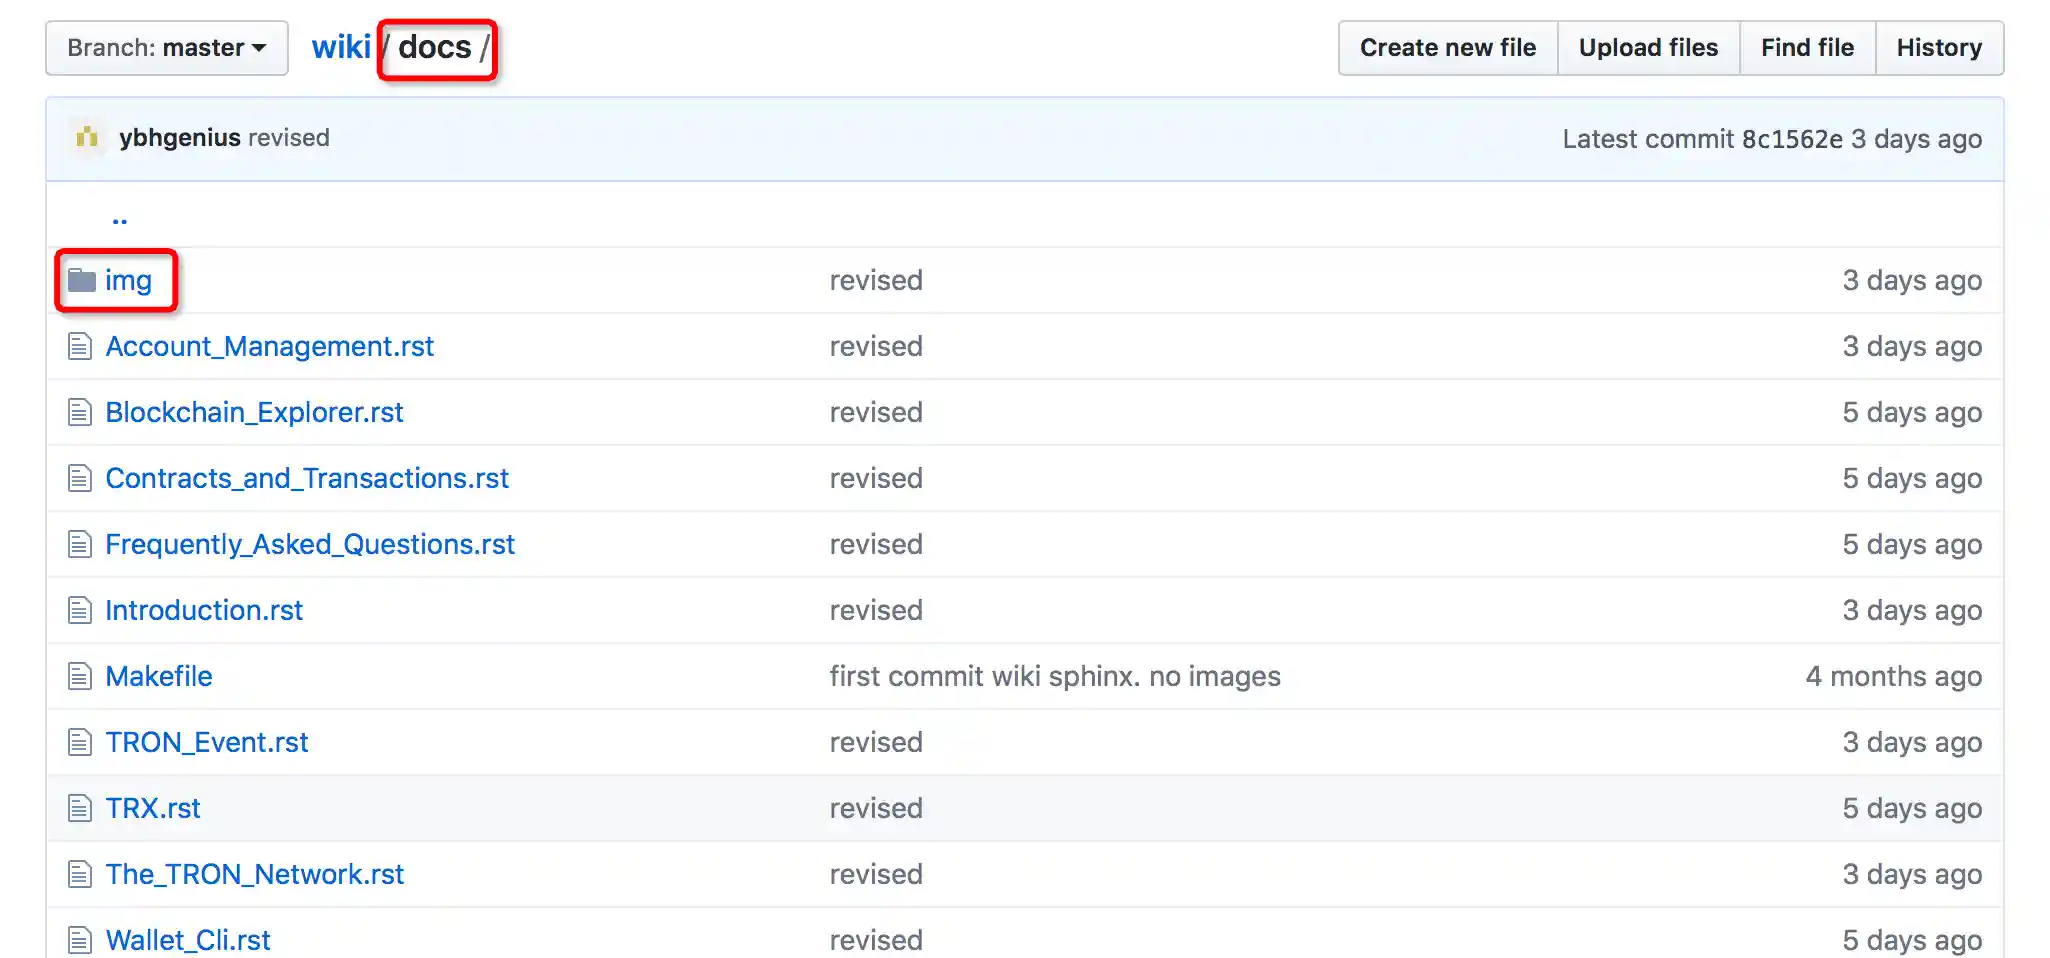2050x958 pixels.
Task: Open the TRON_Event.rst file
Action: click(x=207, y=743)
